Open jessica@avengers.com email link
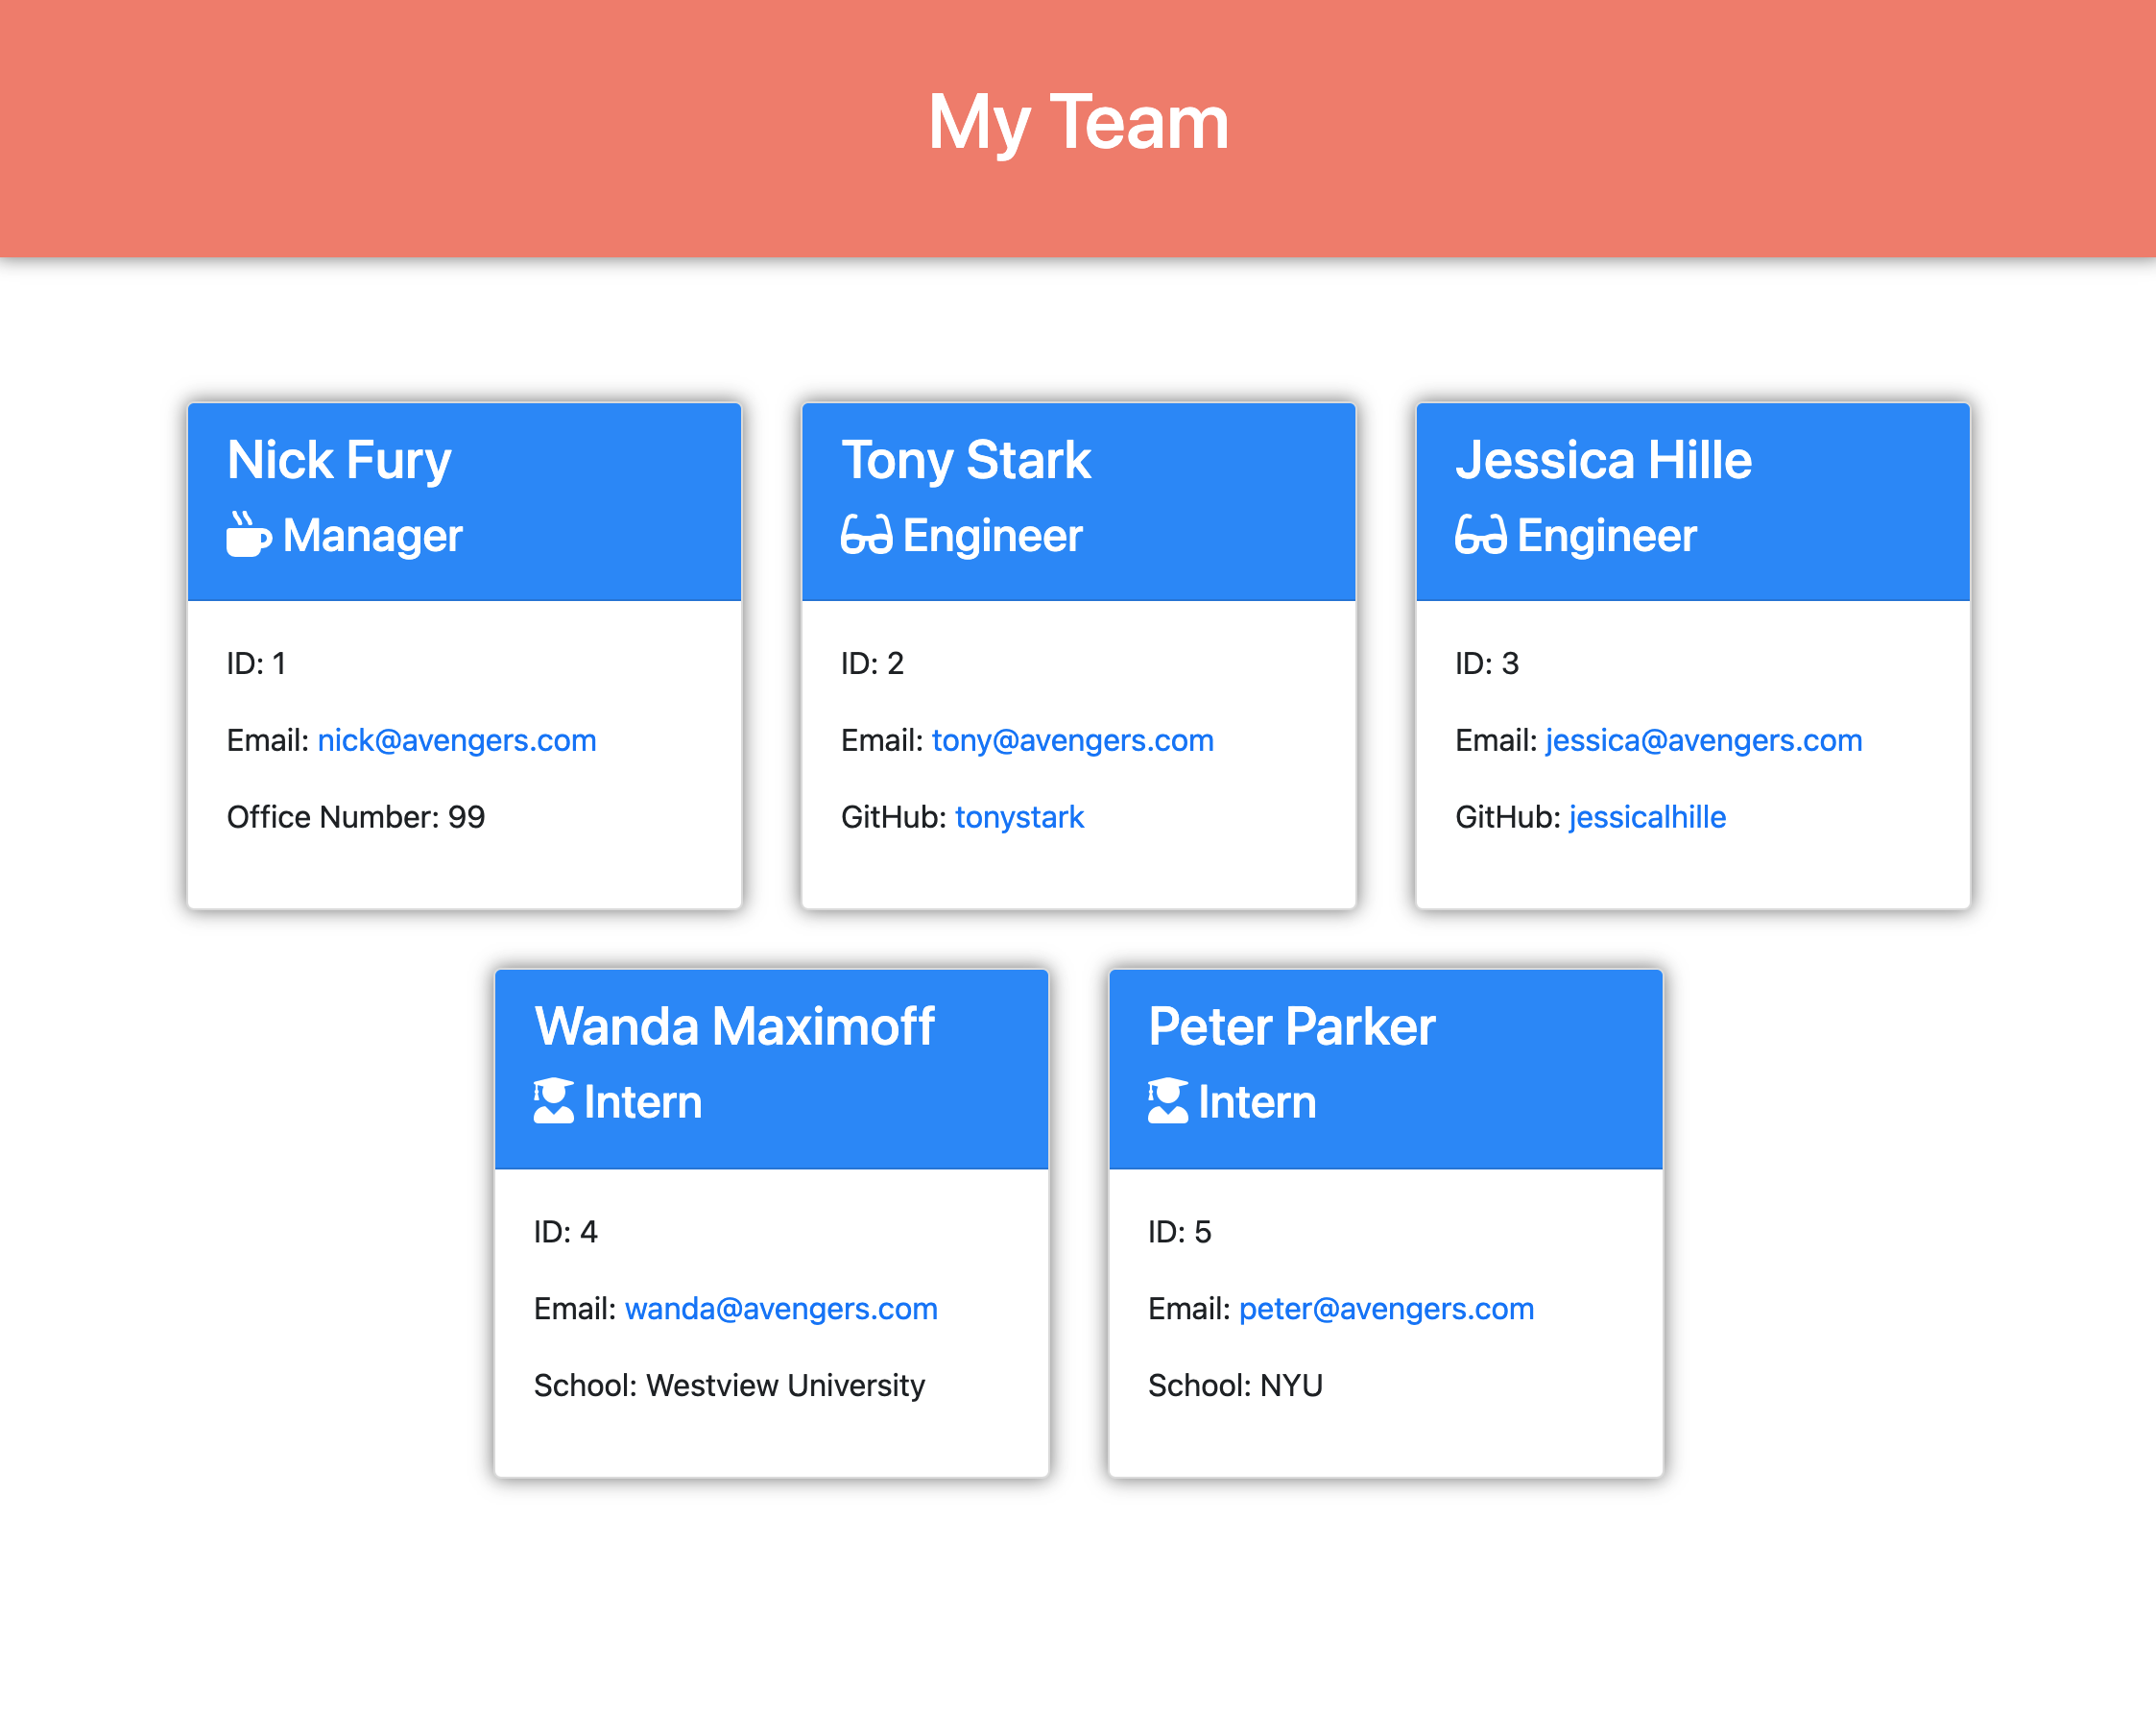Viewport: 2156px width, 1711px height. [1702, 740]
